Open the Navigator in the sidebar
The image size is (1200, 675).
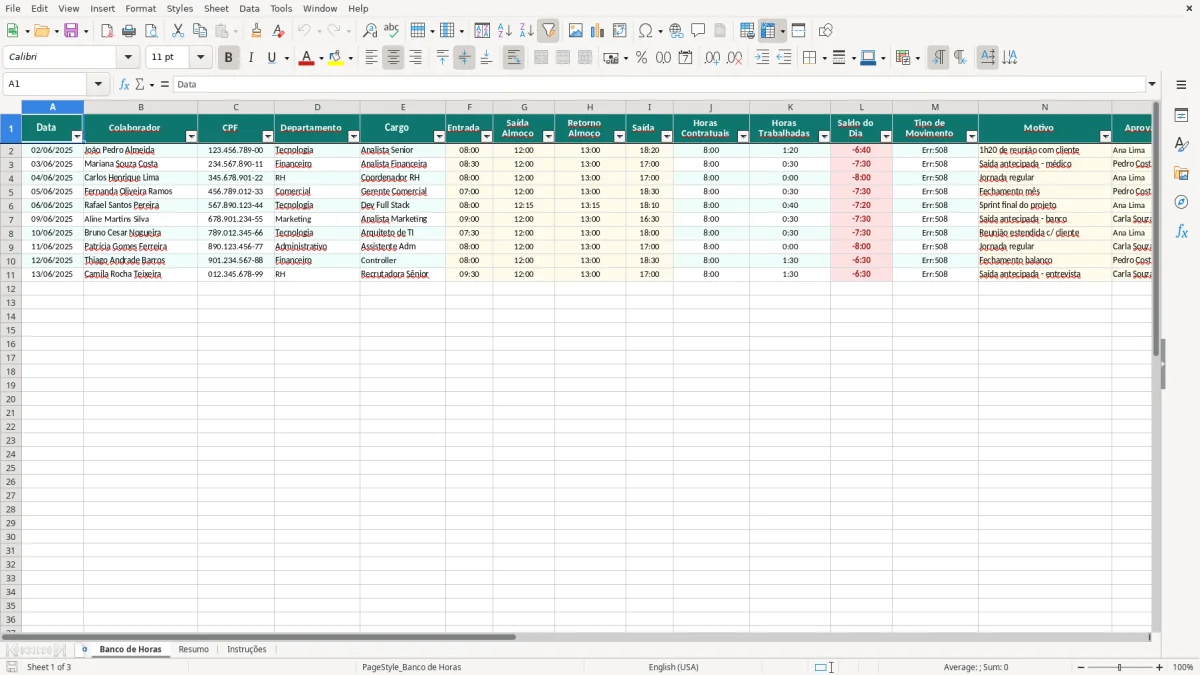(x=1181, y=202)
